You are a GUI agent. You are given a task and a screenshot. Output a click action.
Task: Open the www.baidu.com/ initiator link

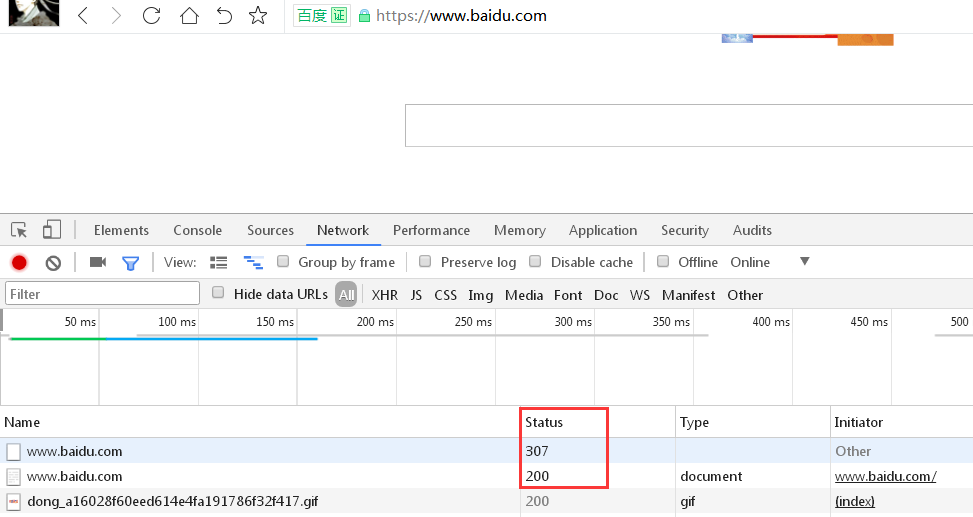pyautogui.click(x=886, y=477)
